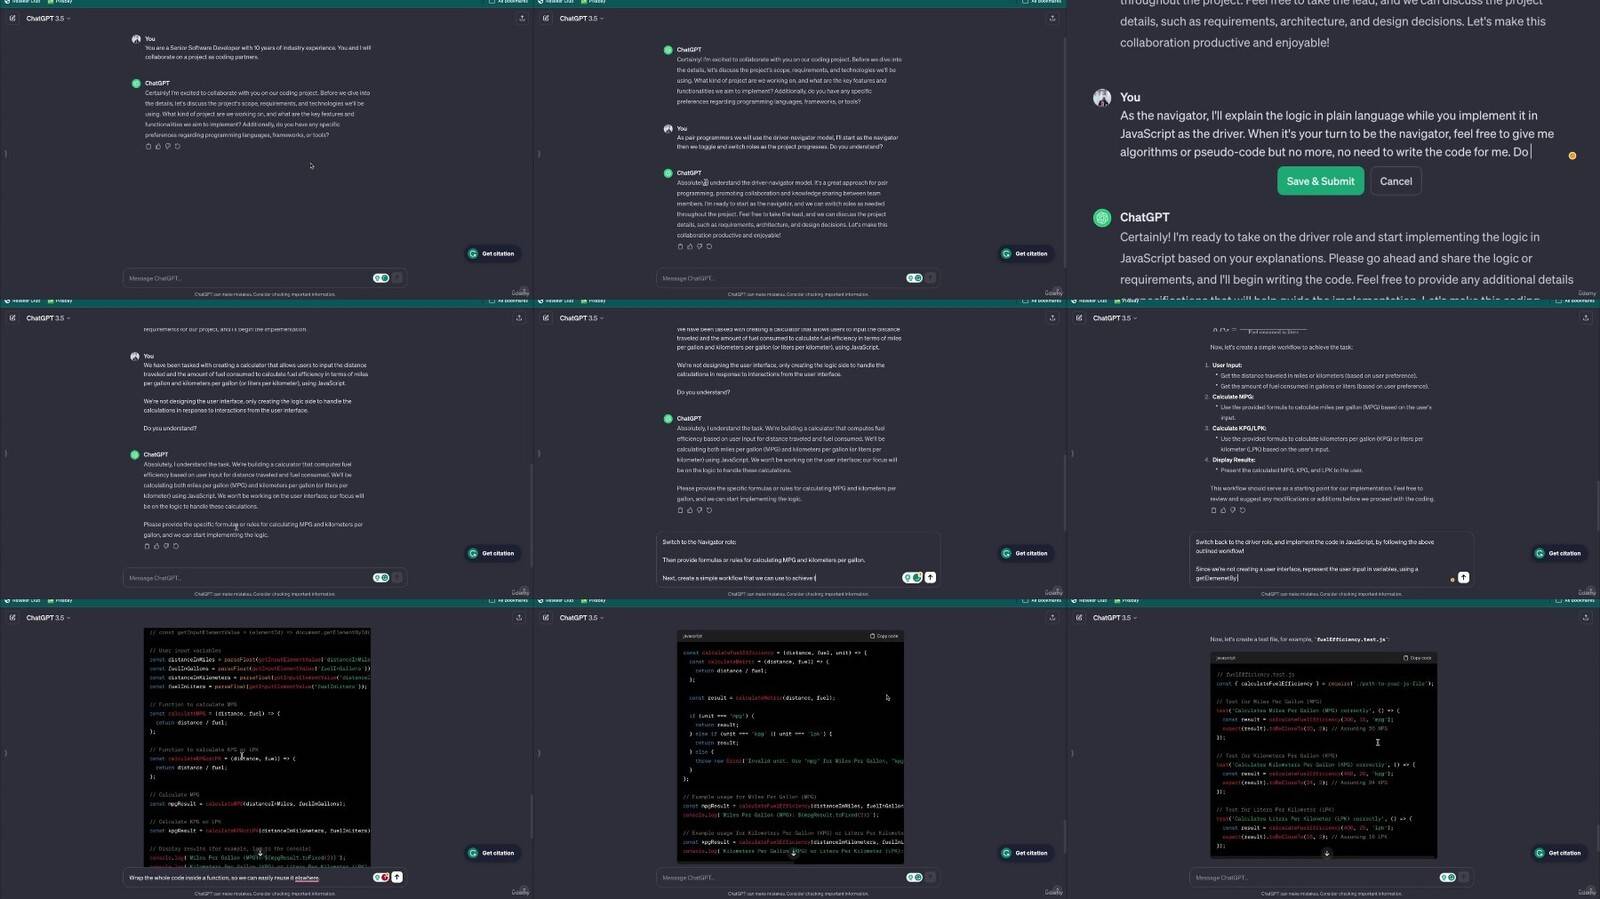Toggle the message box extension switch in top-middle panel

(x=914, y=278)
